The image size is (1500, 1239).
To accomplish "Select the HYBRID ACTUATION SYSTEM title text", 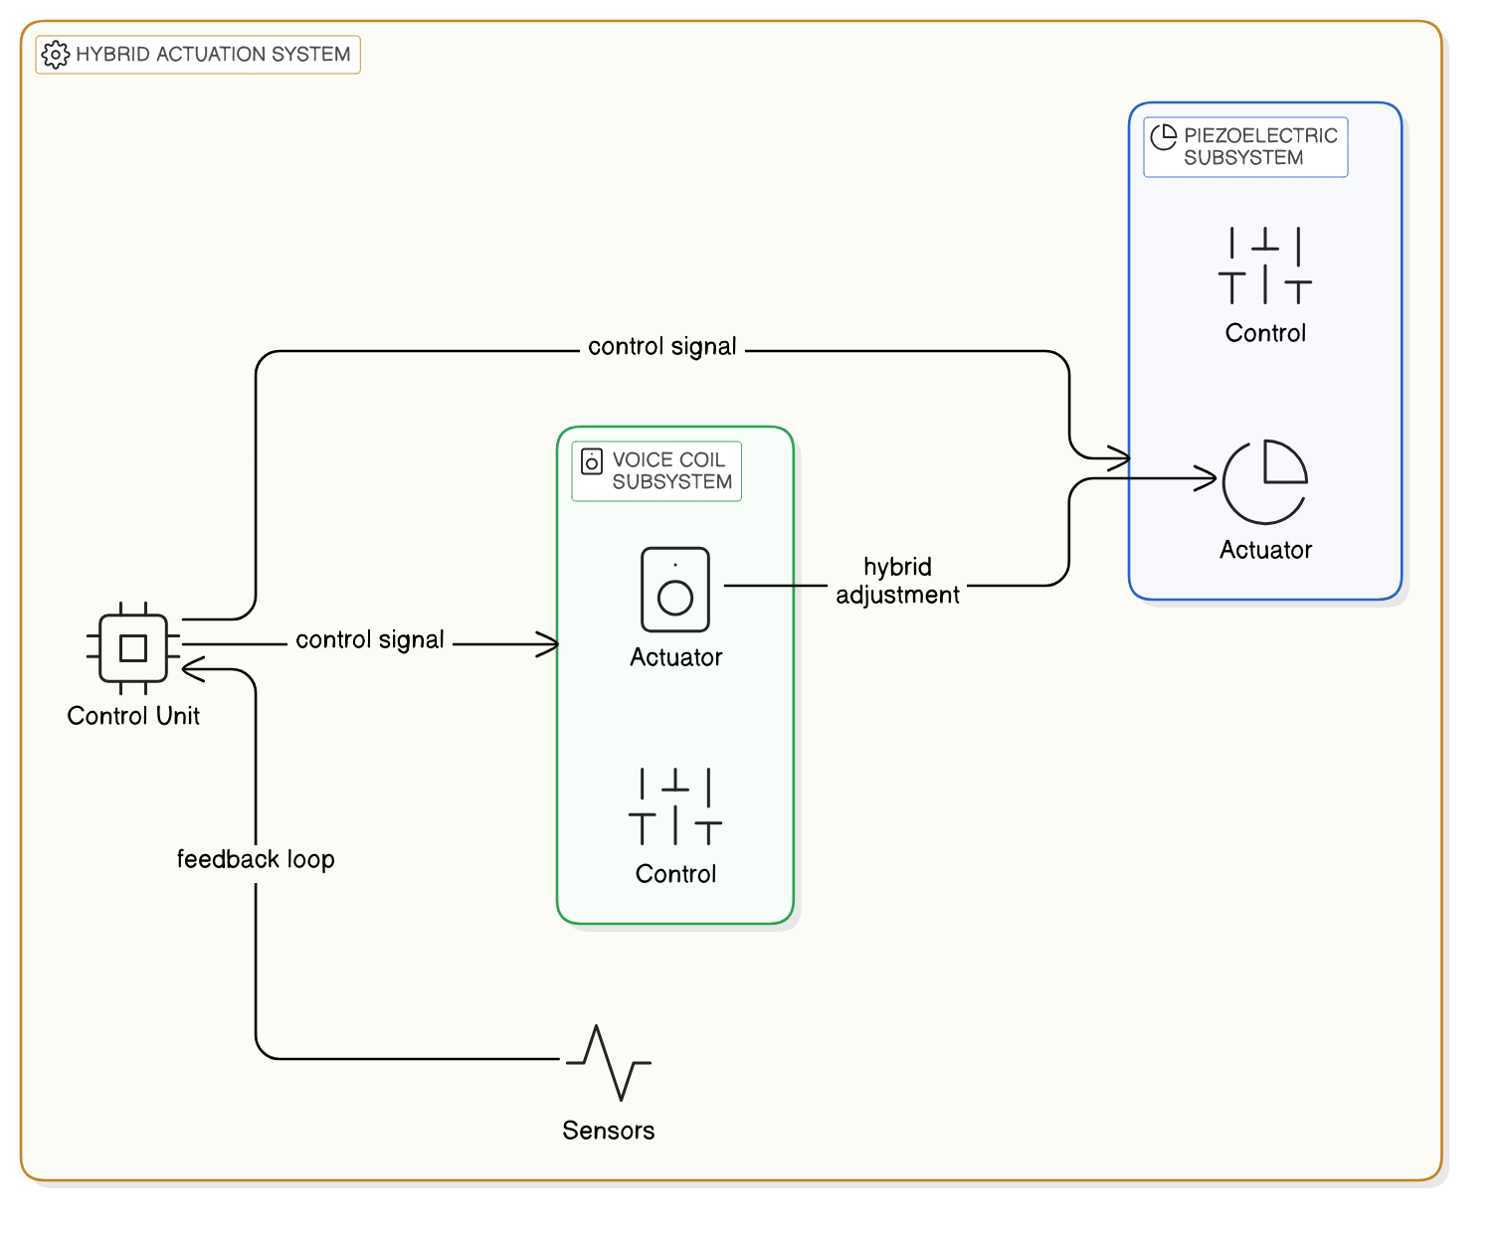I will (213, 54).
